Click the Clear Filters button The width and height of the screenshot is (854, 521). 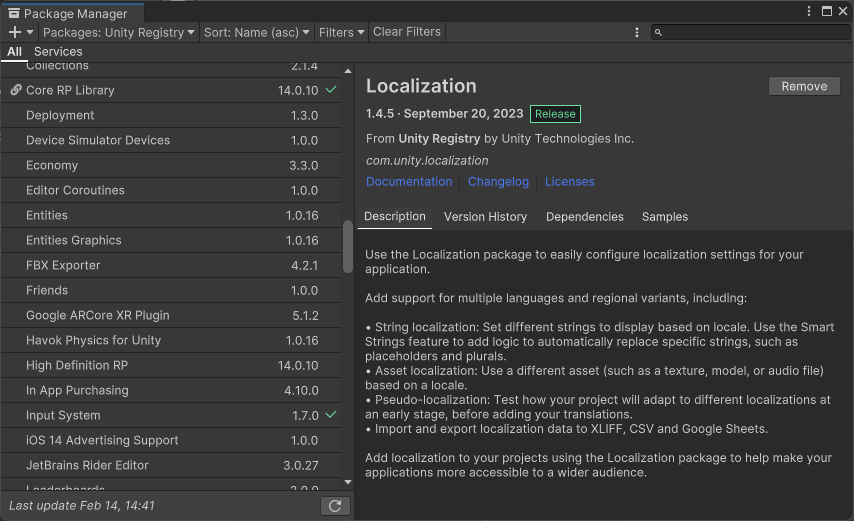pos(407,32)
